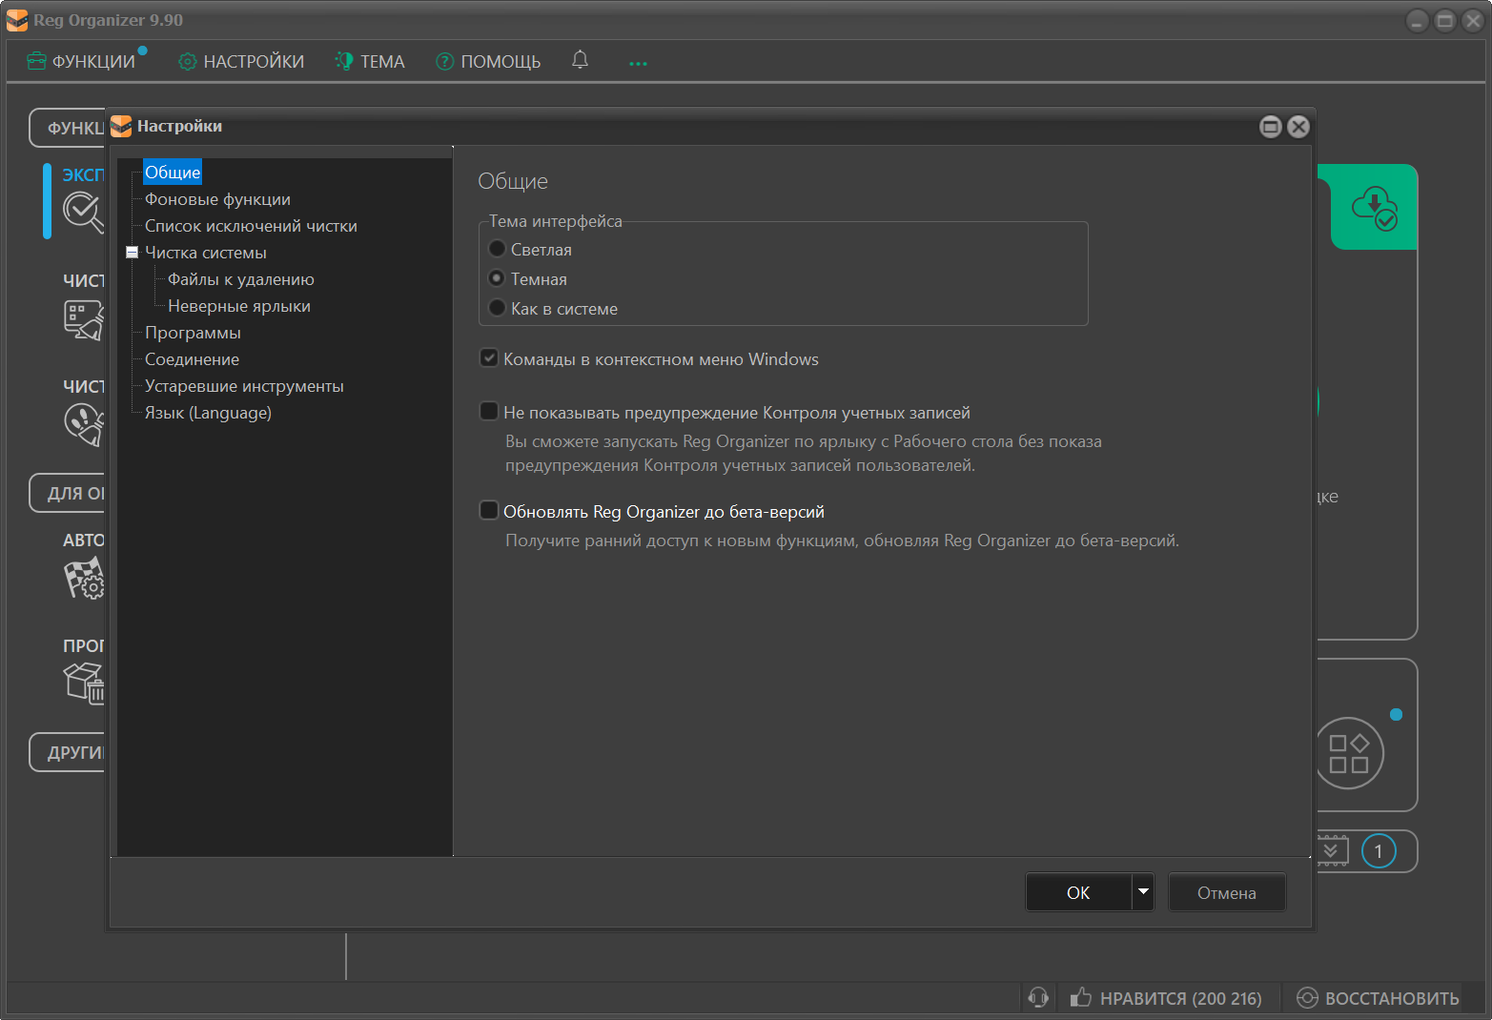
Task: Click the three dots overflow icon
Action: [638, 63]
